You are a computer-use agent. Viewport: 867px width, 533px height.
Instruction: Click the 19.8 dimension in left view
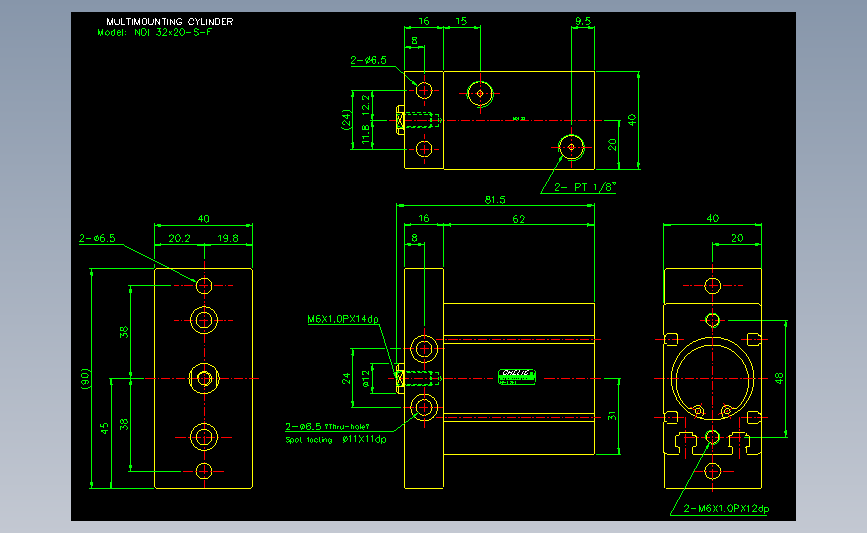pos(228,238)
